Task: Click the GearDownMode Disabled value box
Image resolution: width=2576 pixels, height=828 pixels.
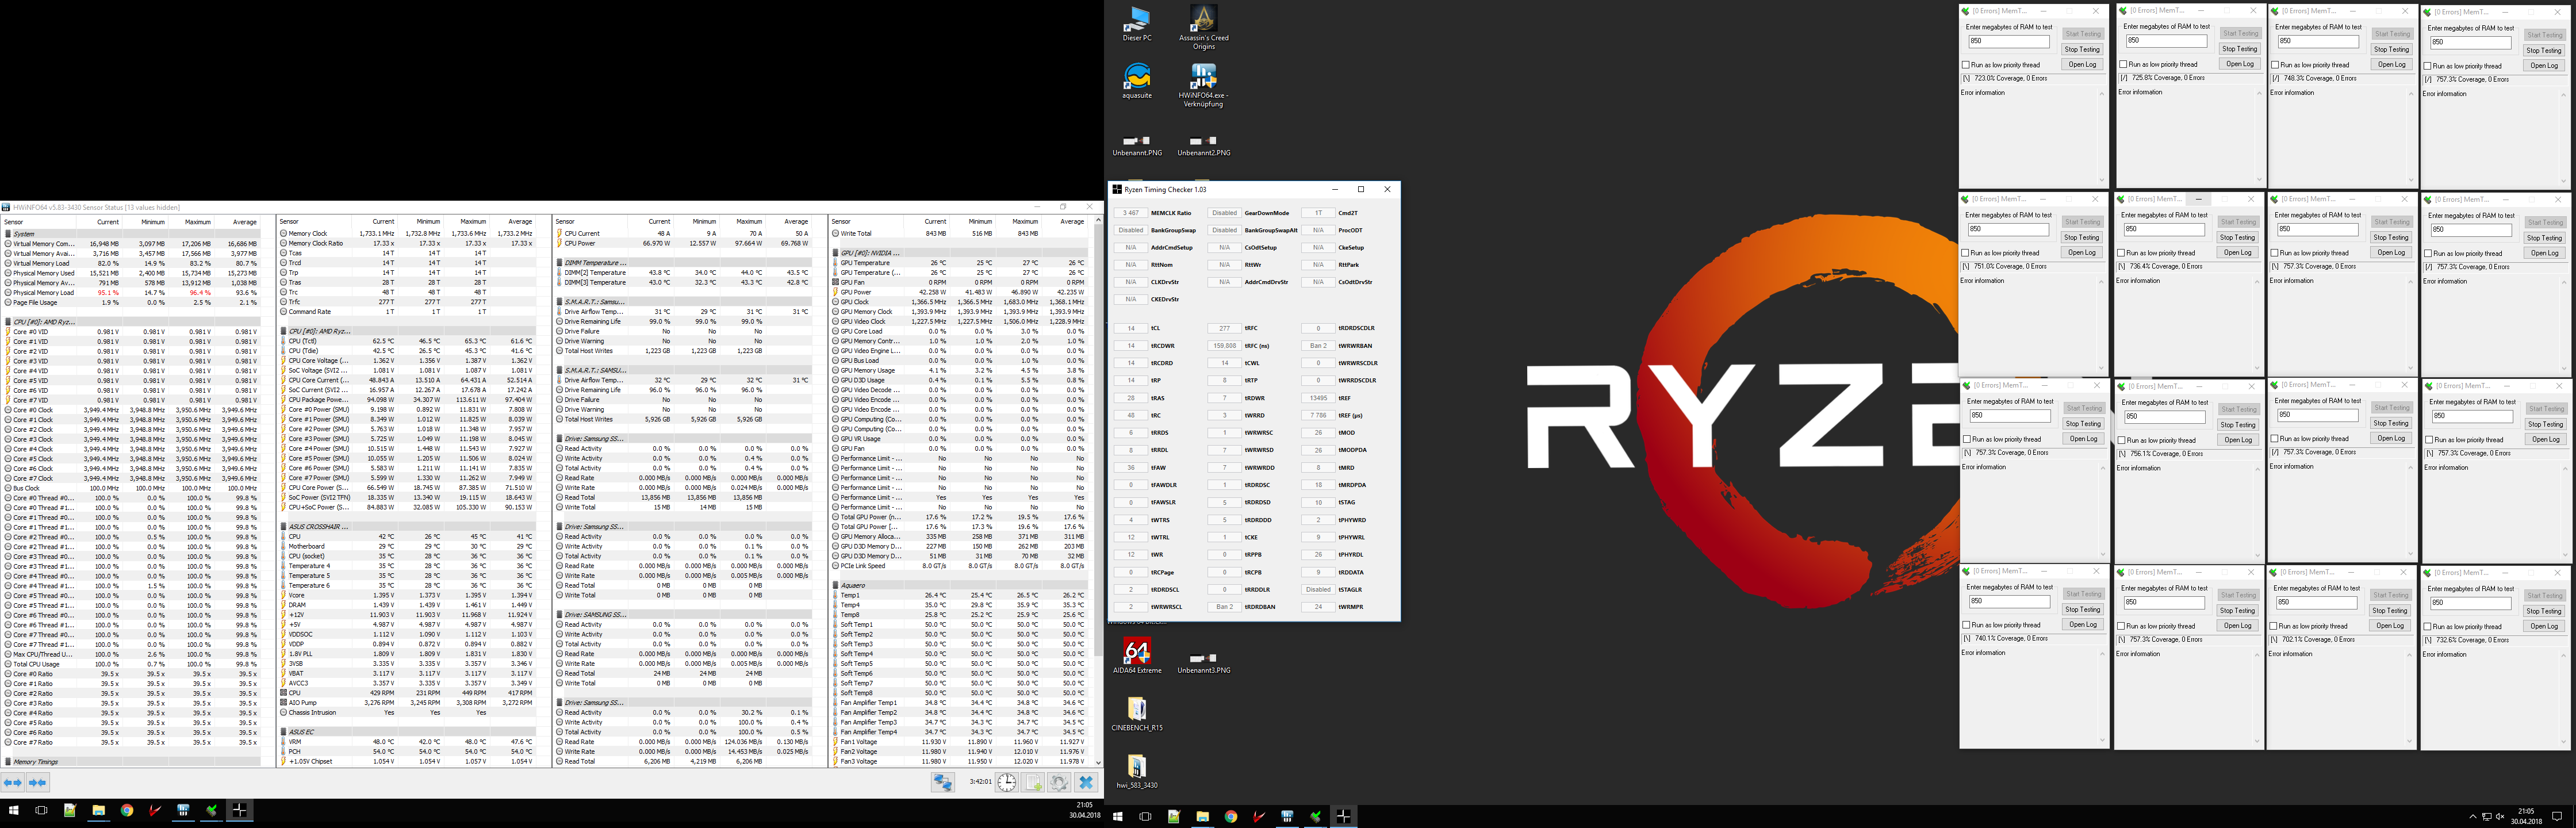Action: [x=1224, y=213]
